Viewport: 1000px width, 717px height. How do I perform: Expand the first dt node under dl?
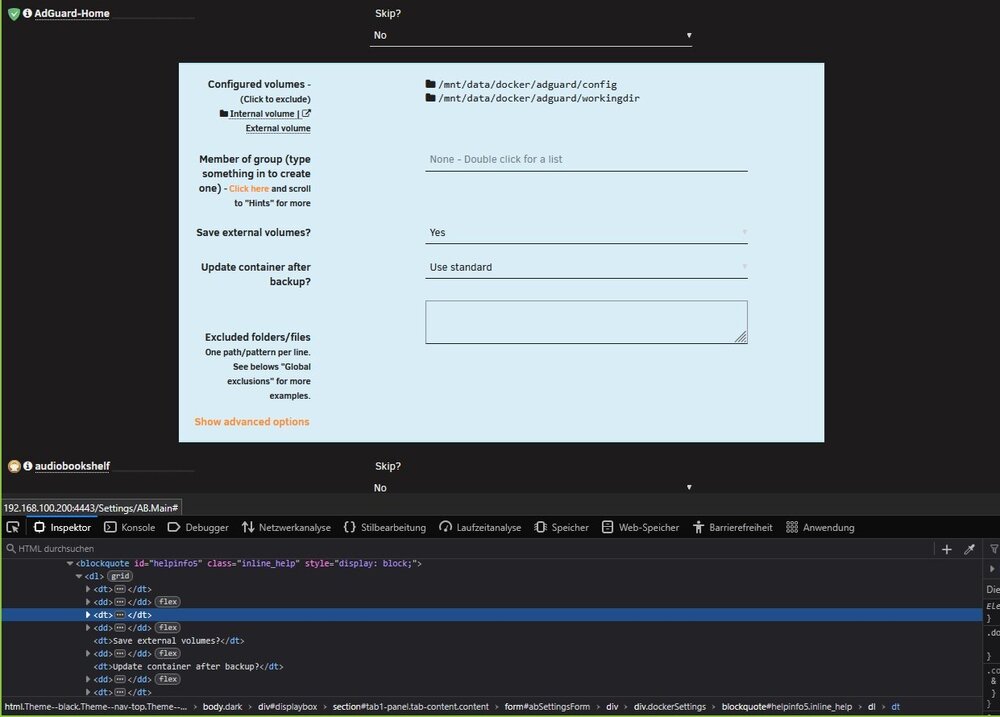[88, 589]
